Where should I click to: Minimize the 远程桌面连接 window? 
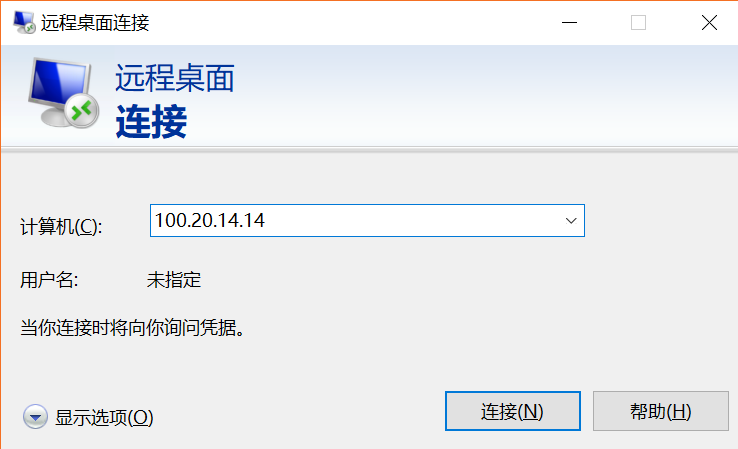(x=569, y=22)
